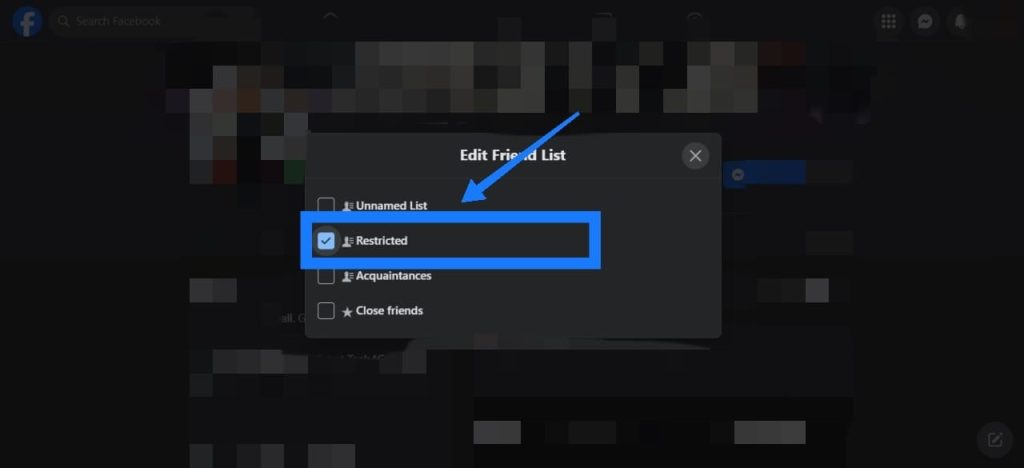The image size is (1024, 468).
Task: Click the list icon beside Restricted
Action: tap(347, 242)
